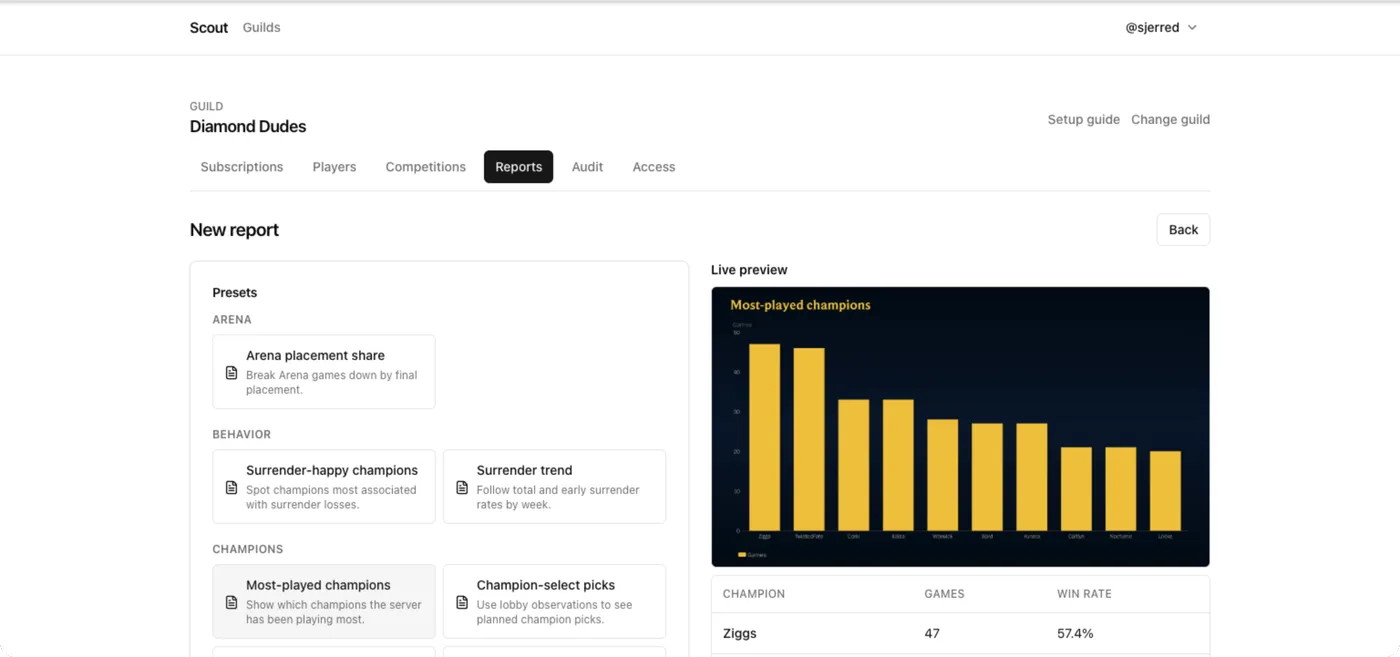Screen dimensions: 1400x657
Task: Select the Reports tab
Action: (x=518, y=167)
